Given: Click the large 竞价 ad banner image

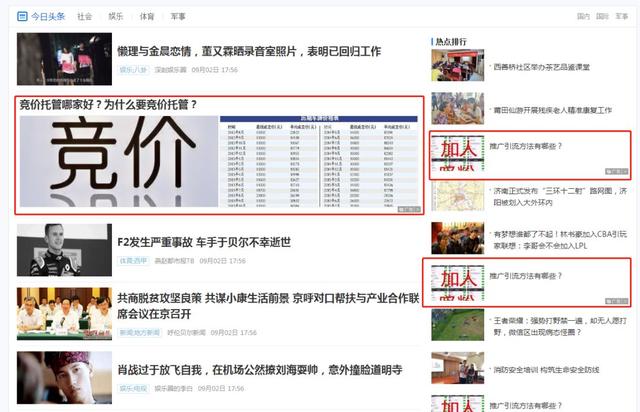Looking at the screenshot, I should click(x=220, y=163).
